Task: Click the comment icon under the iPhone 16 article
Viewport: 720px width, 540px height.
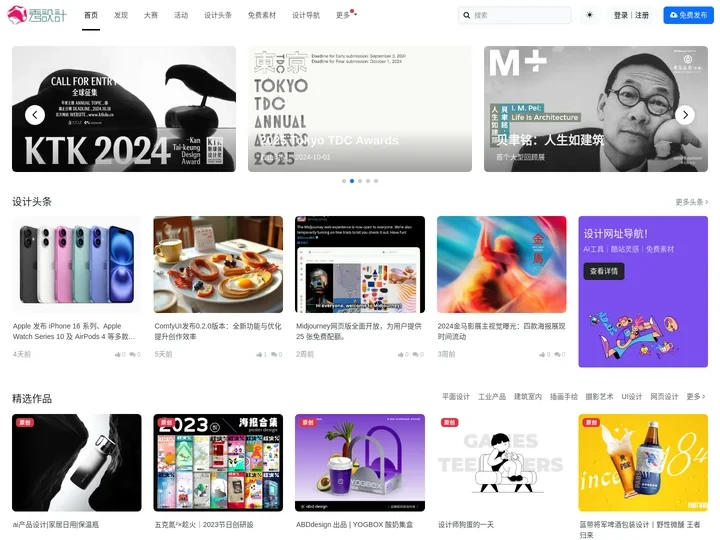Action: (x=133, y=354)
